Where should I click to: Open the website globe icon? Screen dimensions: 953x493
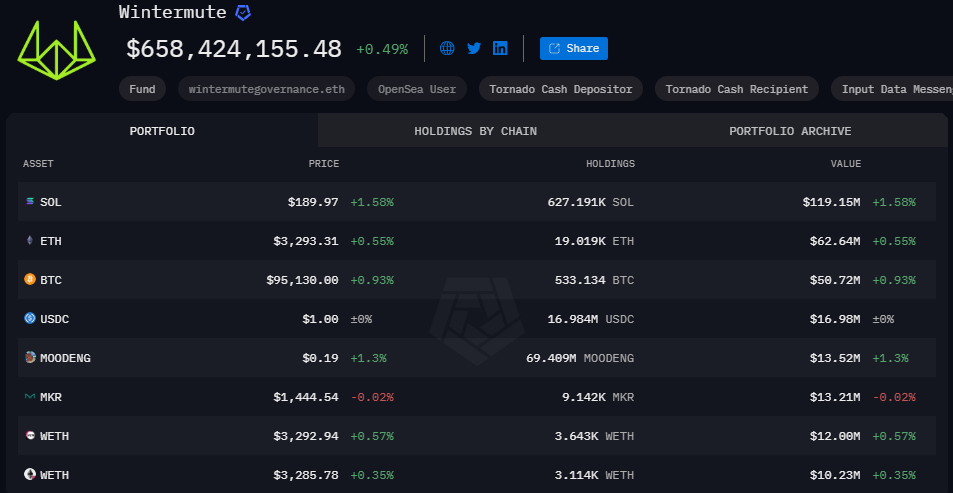click(447, 49)
